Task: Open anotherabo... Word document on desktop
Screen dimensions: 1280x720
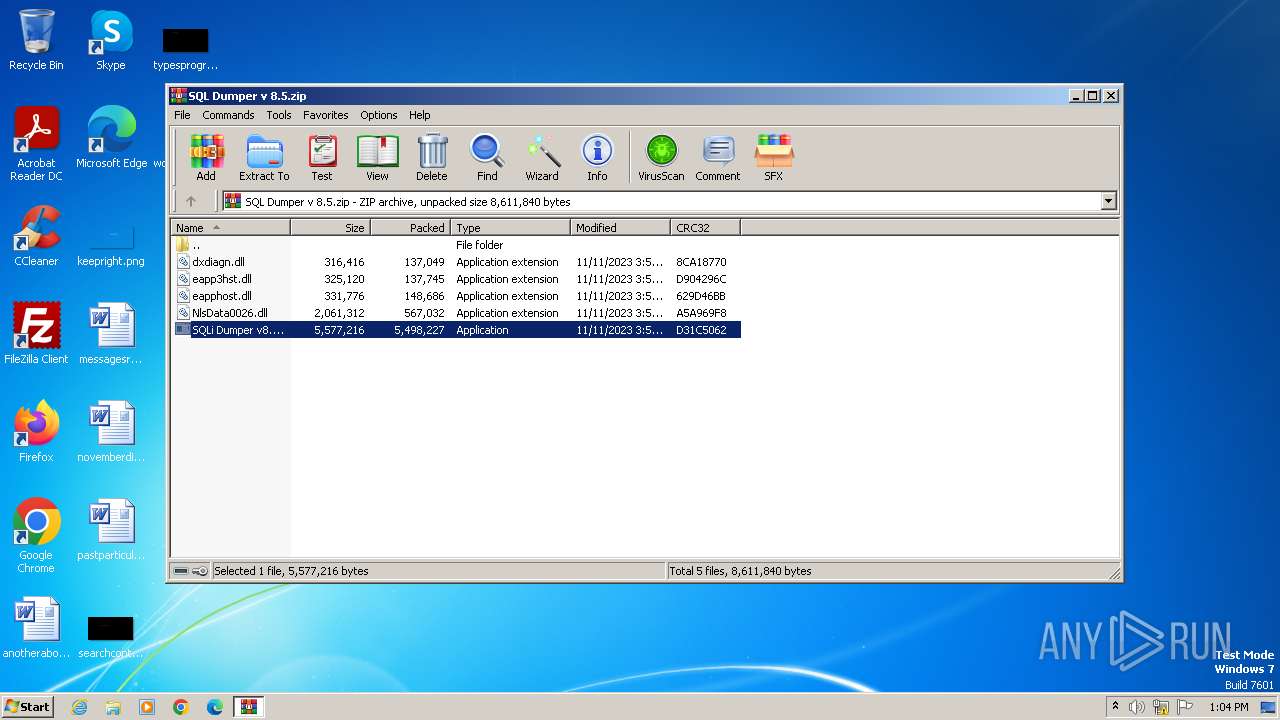Action: [36, 628]
